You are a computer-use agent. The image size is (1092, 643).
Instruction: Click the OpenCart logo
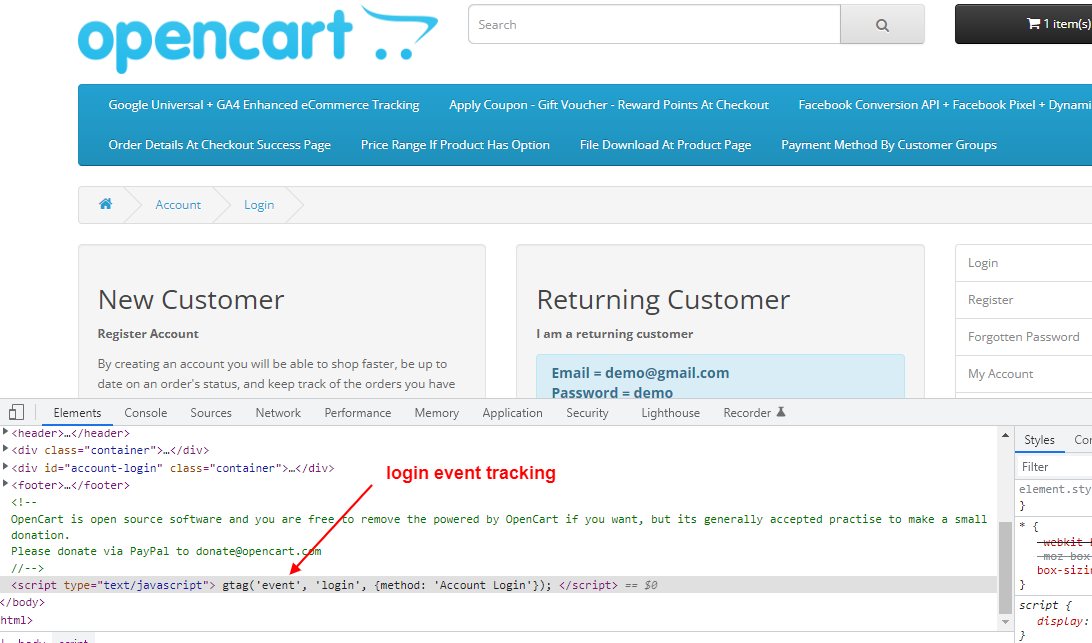258,39
